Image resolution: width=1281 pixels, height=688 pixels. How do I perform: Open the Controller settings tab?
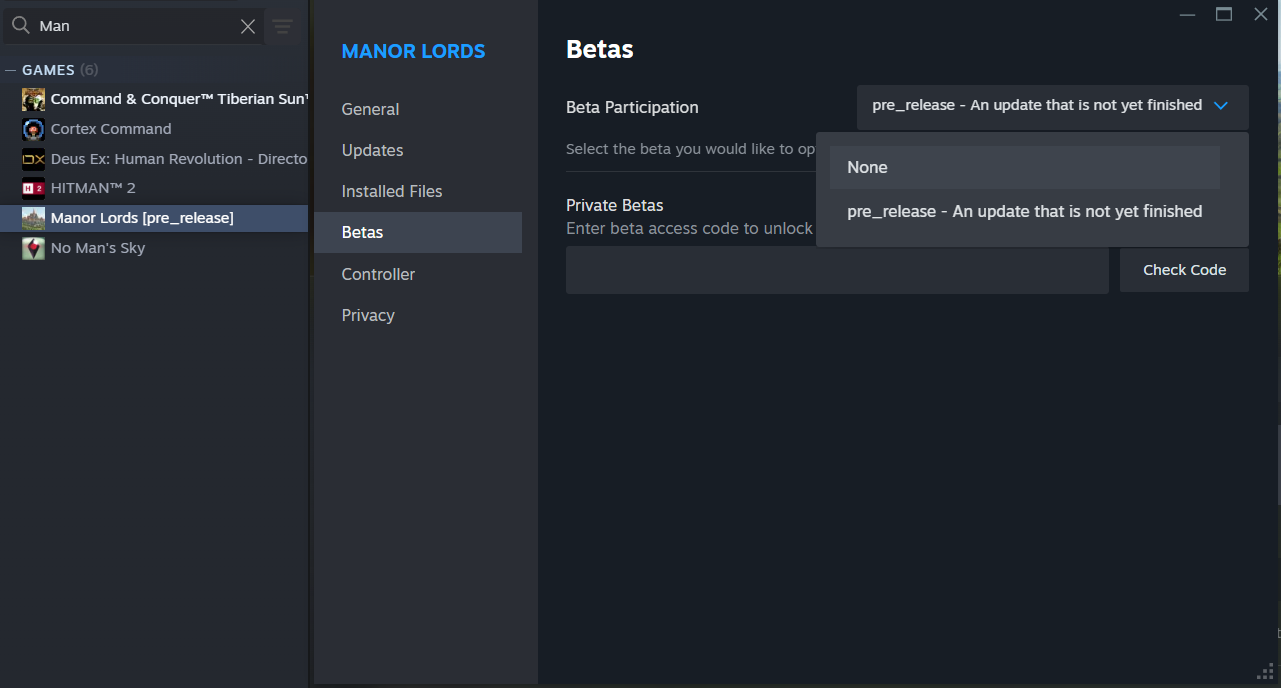click(378, 274)
